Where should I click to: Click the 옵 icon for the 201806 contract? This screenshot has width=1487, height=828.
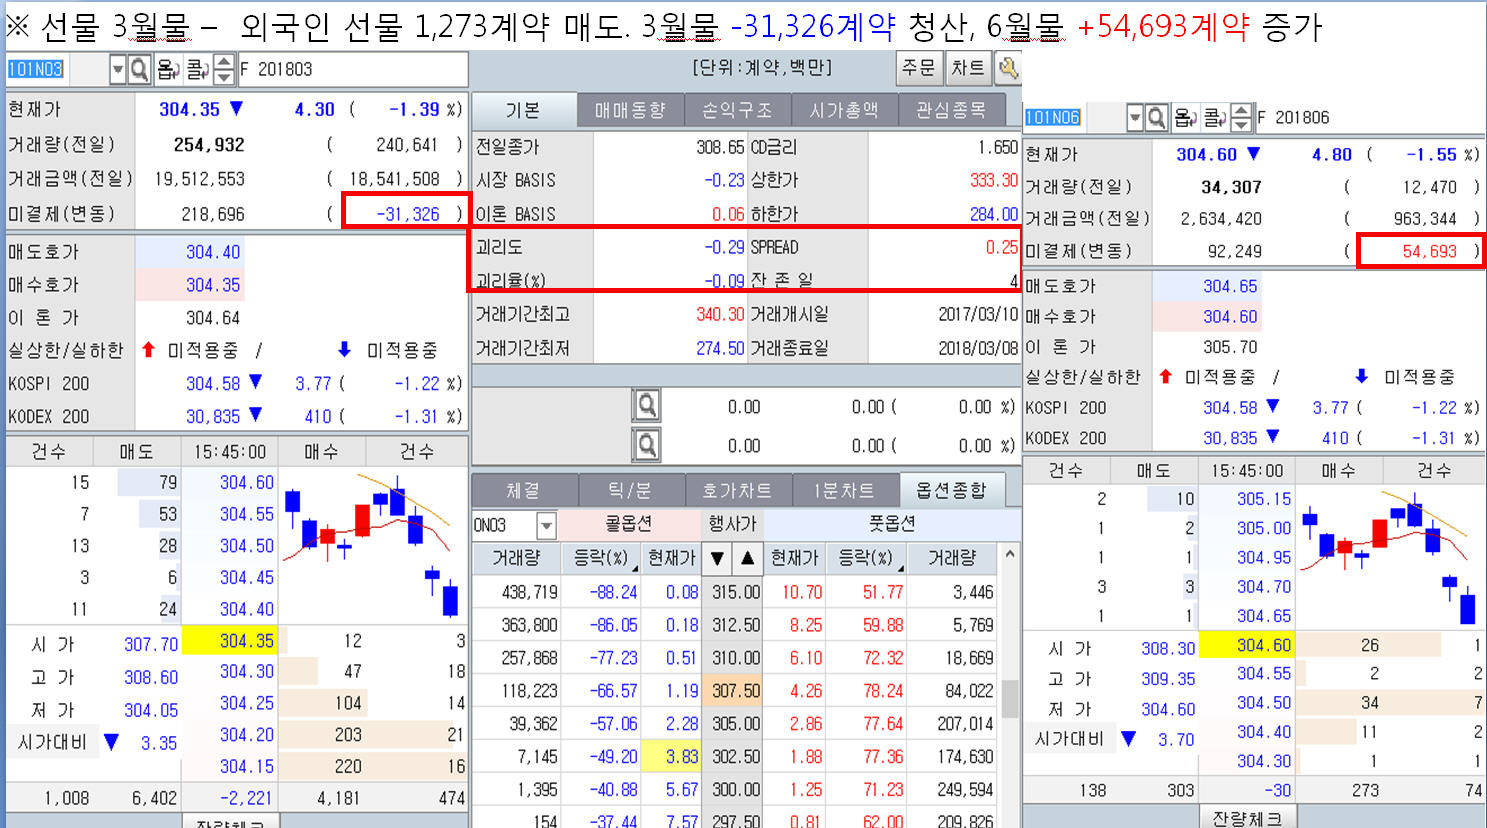[1184, 117]
